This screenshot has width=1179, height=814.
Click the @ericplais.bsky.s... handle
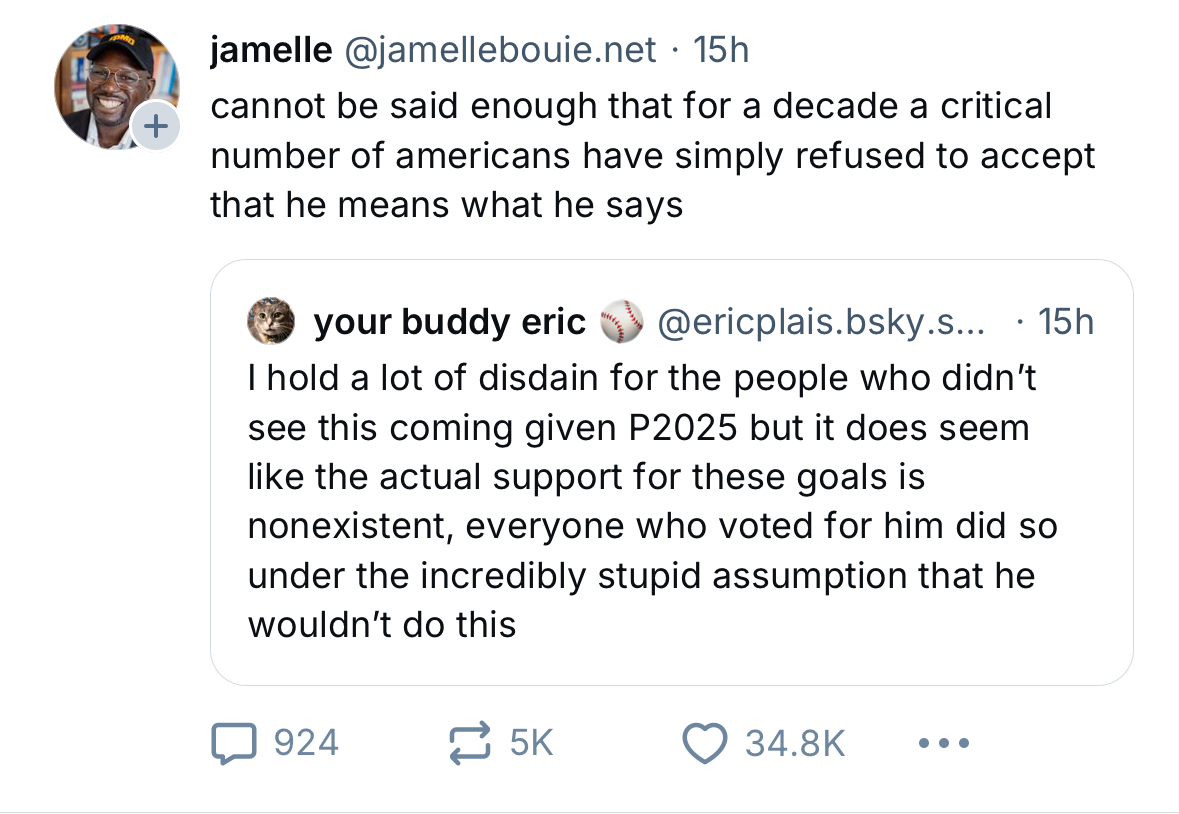point(821,322)
